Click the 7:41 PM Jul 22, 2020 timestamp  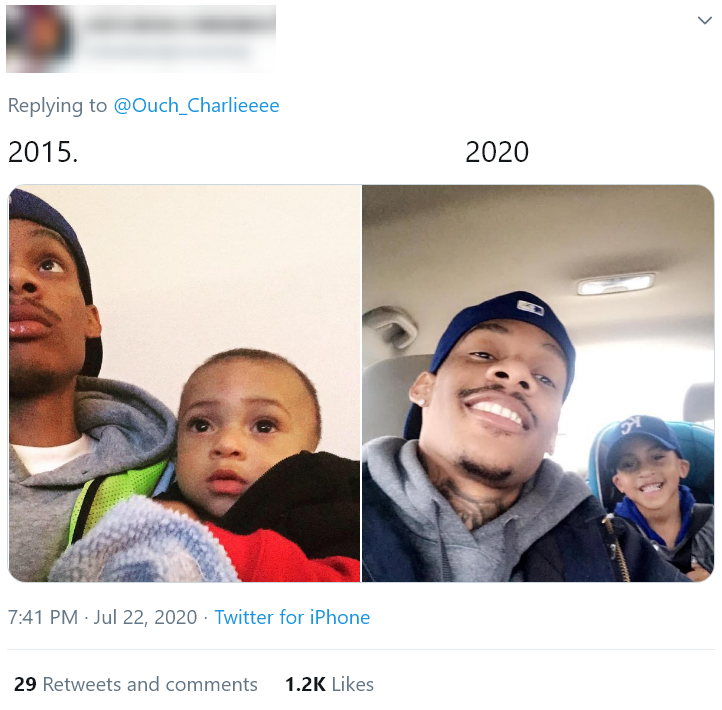[x=102, y=617]
